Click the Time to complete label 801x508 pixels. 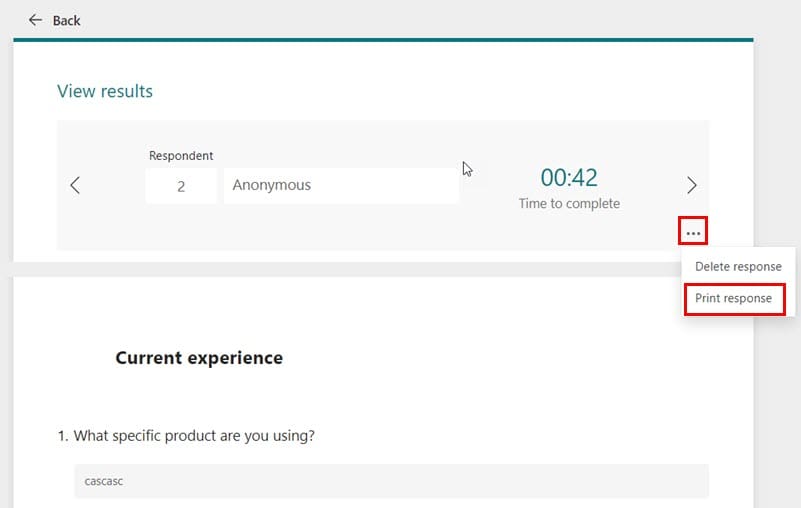click(x=569, y=203)
